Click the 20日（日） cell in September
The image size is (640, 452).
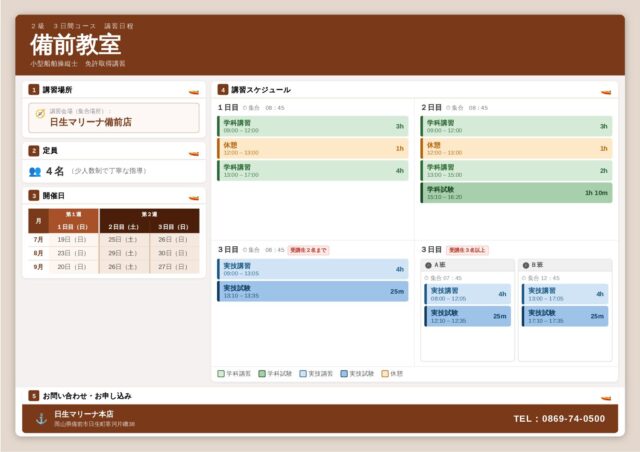(72, 267)
